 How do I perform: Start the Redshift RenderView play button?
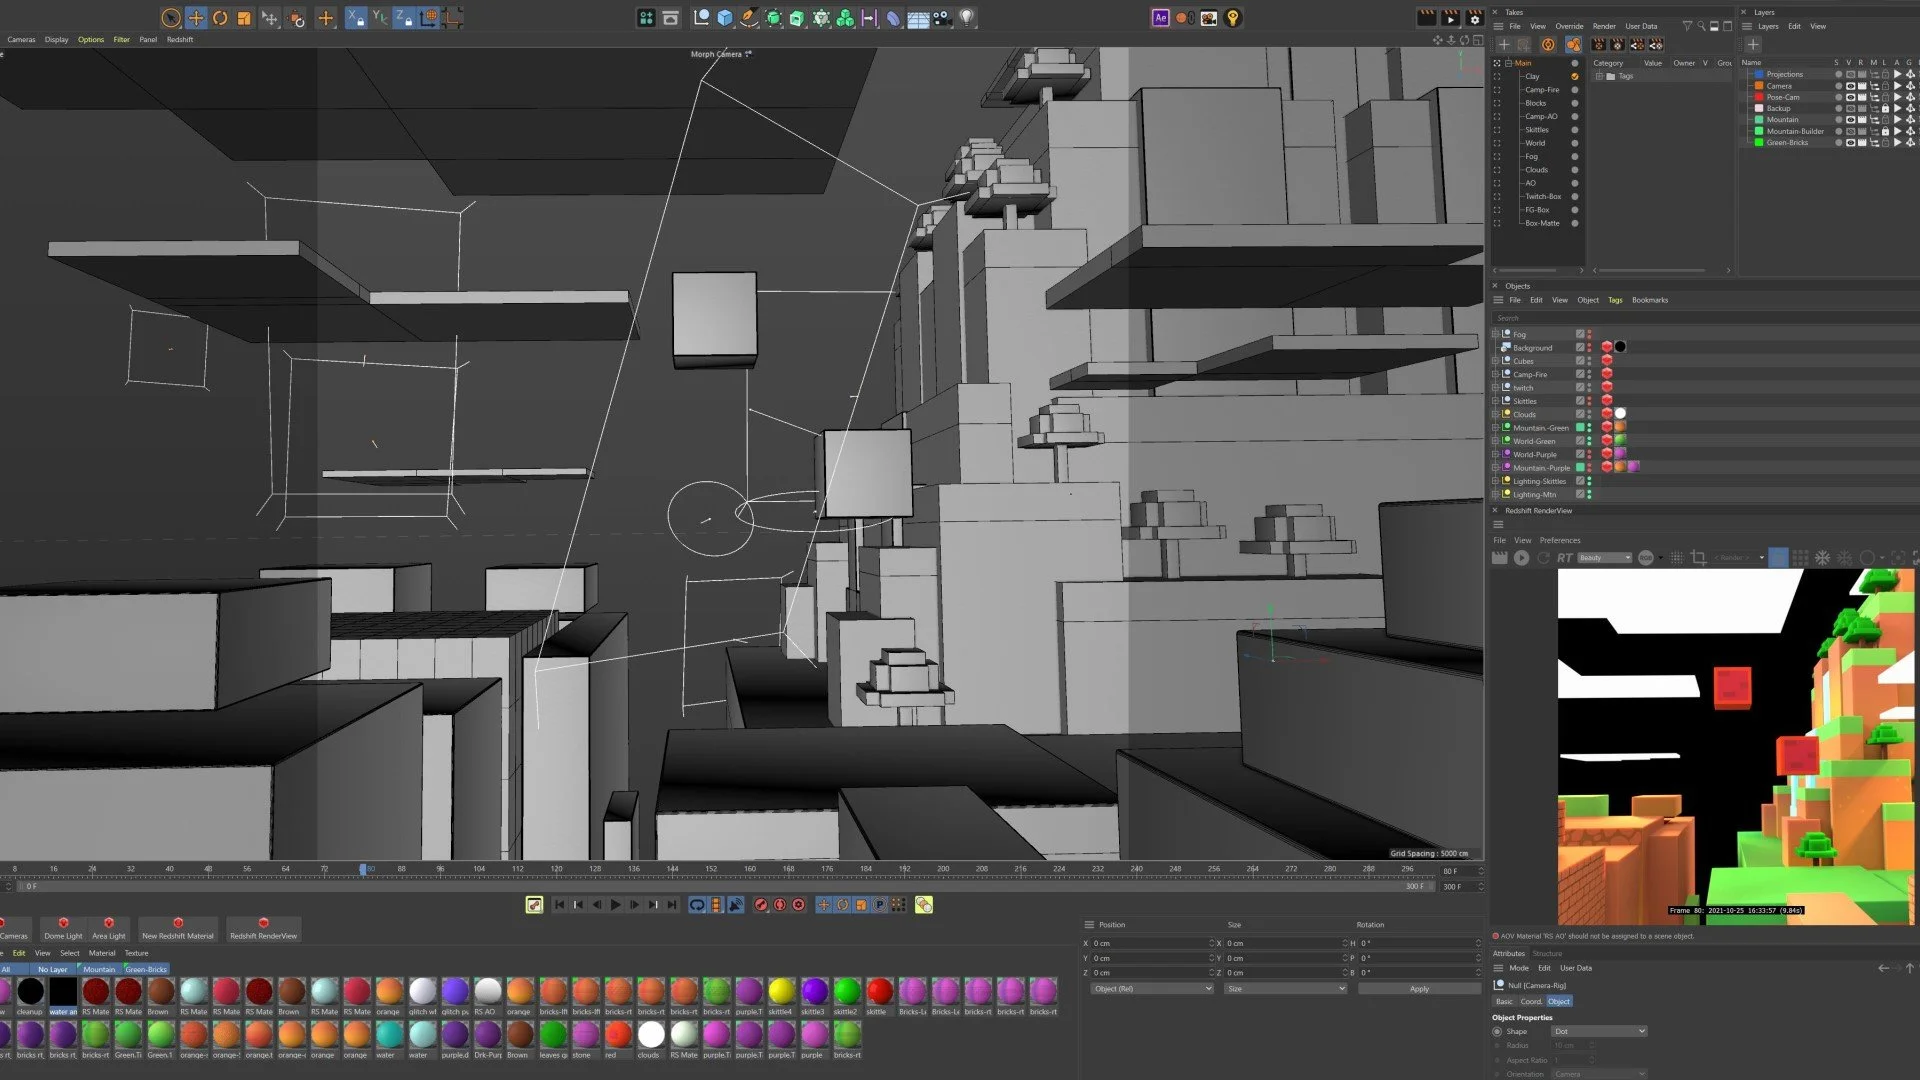pos(1521,558)
